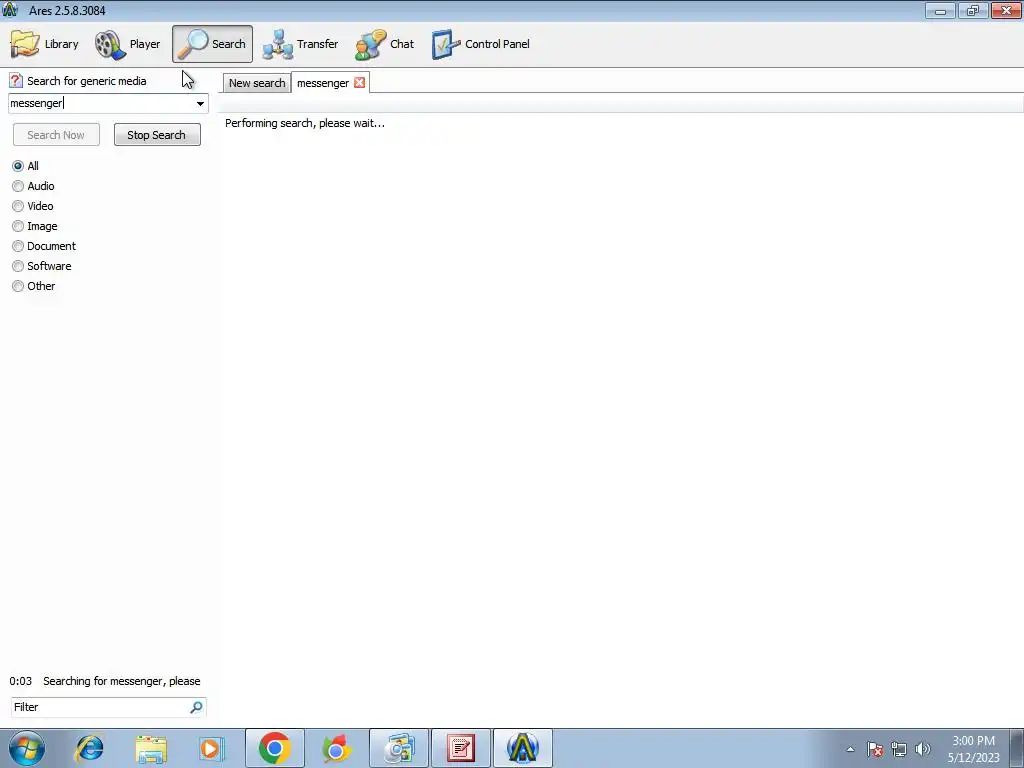Open the volume speaker tray icon
1024x768 pixels.
pos(923,749)
